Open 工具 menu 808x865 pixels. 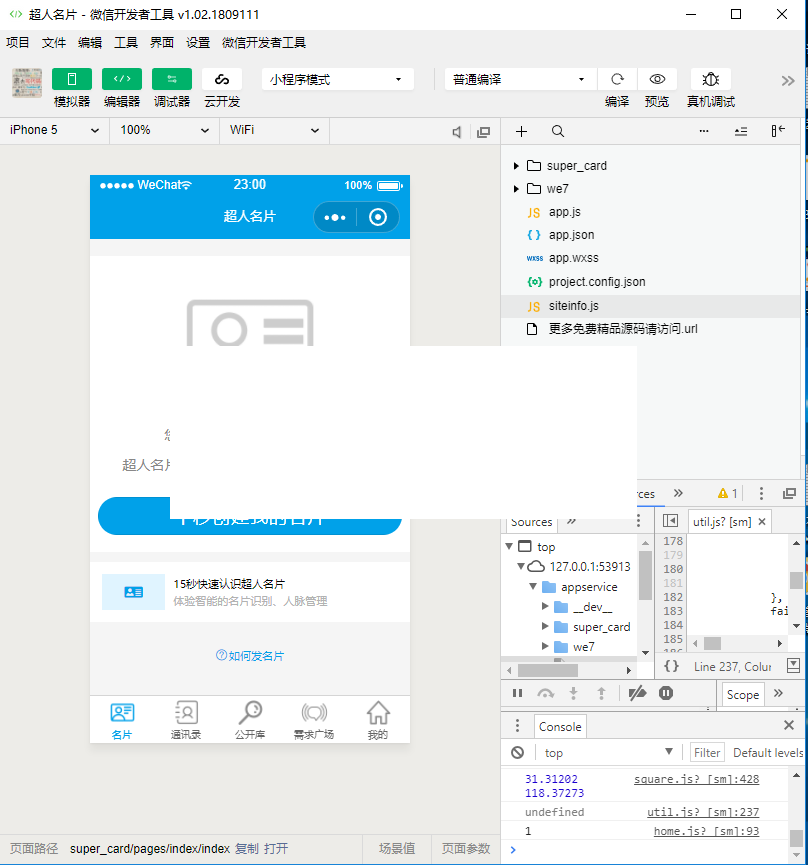[126, 42]
